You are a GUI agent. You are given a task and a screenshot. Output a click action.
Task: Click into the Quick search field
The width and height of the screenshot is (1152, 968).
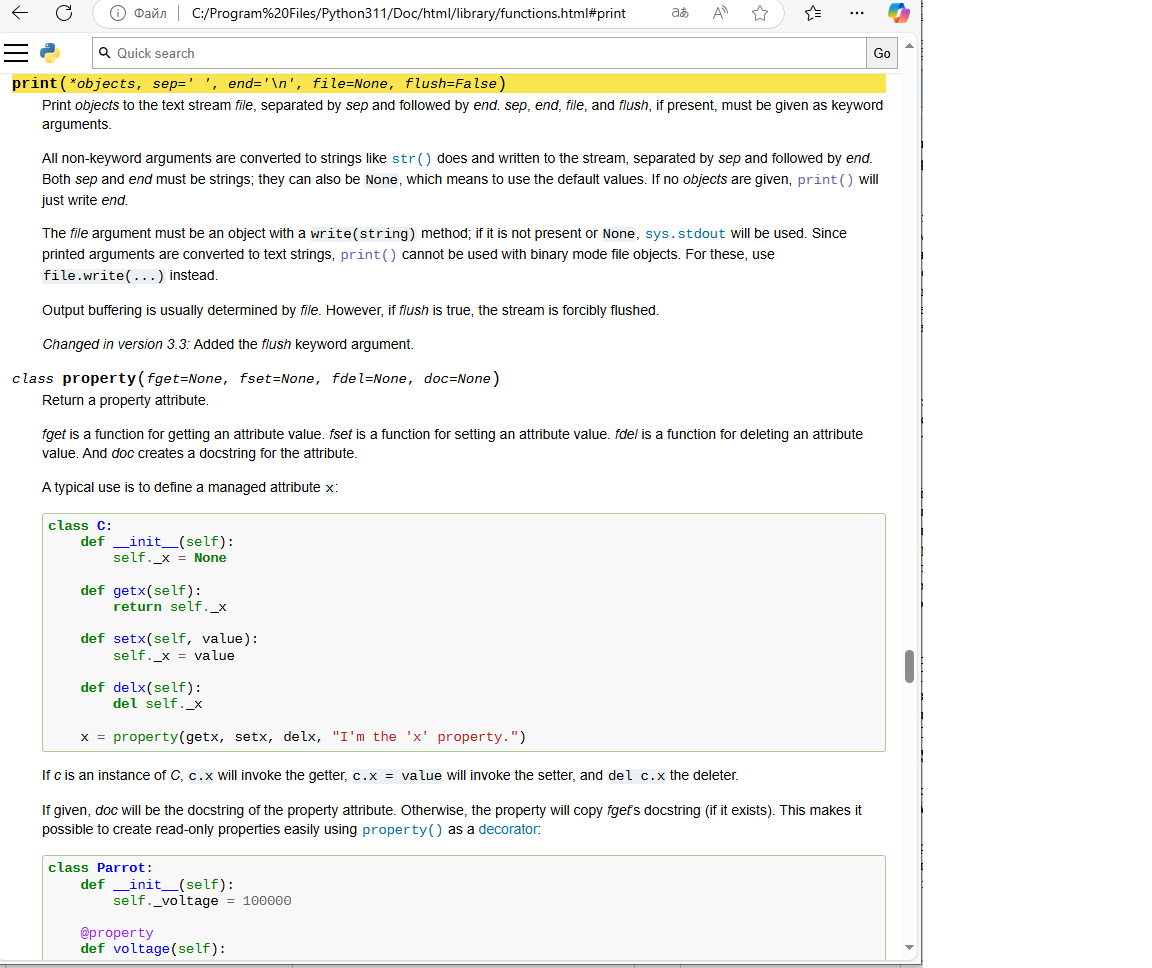tap(480, 53)
